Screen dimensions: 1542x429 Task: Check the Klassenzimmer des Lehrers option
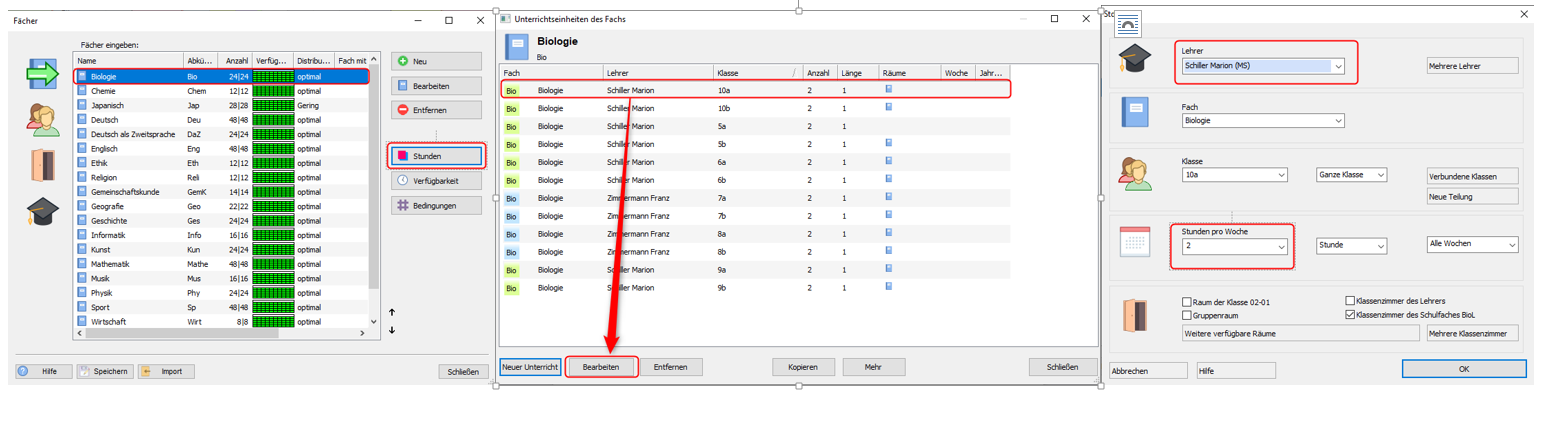click(x=1350, y=301)
